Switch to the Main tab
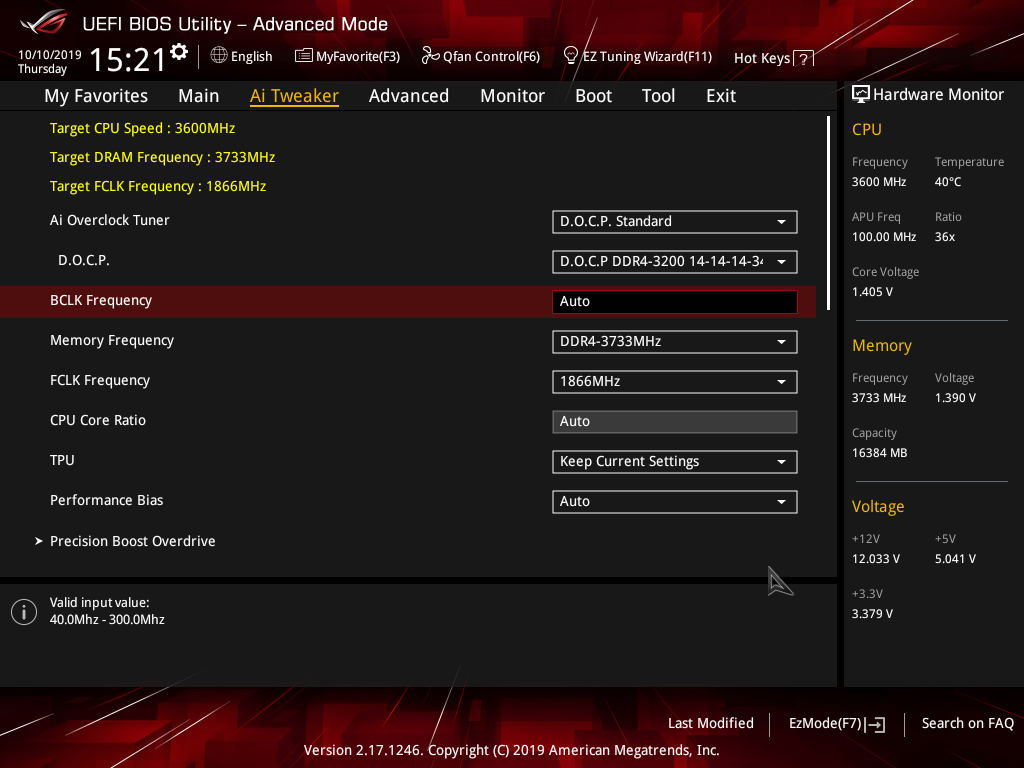 coord(199,96)
